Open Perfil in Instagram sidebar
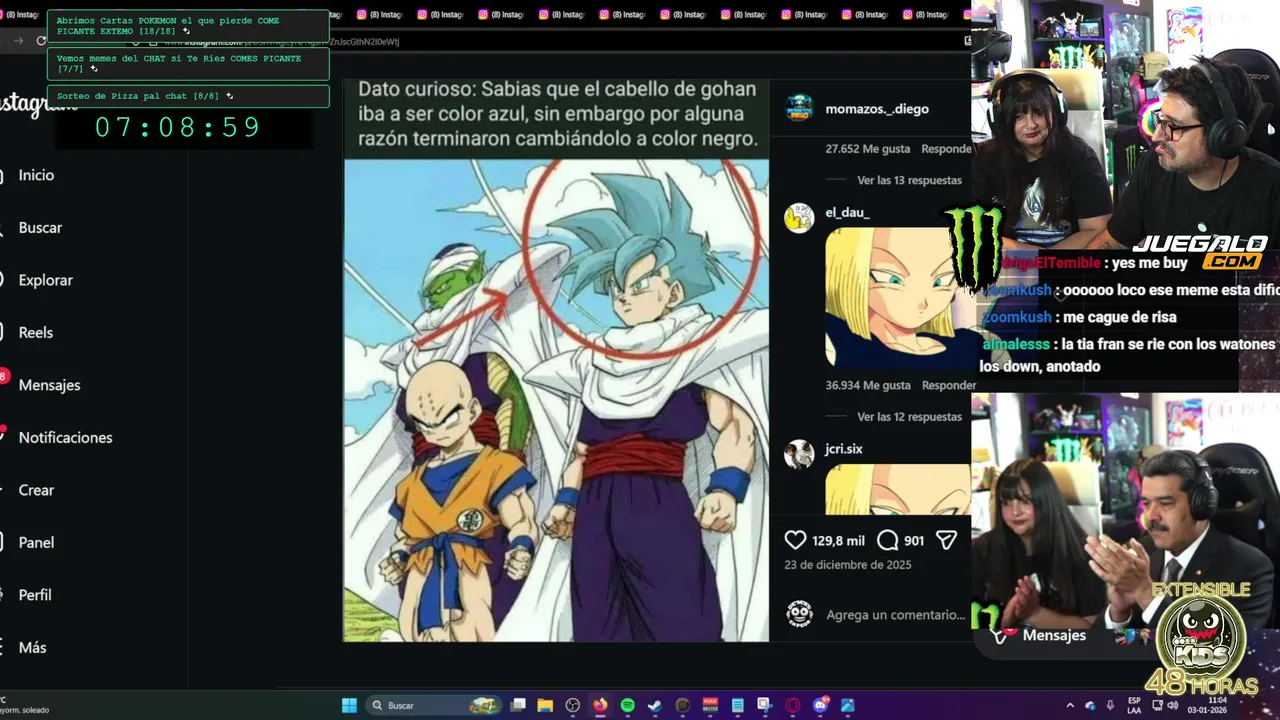 [x=35, y=595]
